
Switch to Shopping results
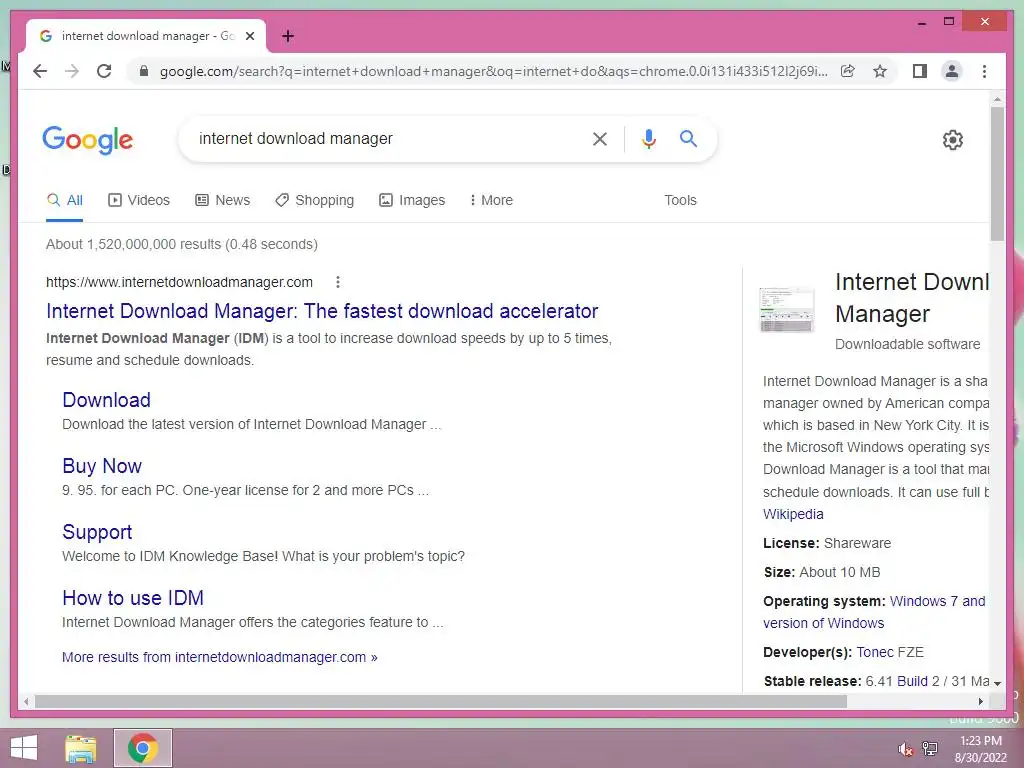(x=314, y=200)
